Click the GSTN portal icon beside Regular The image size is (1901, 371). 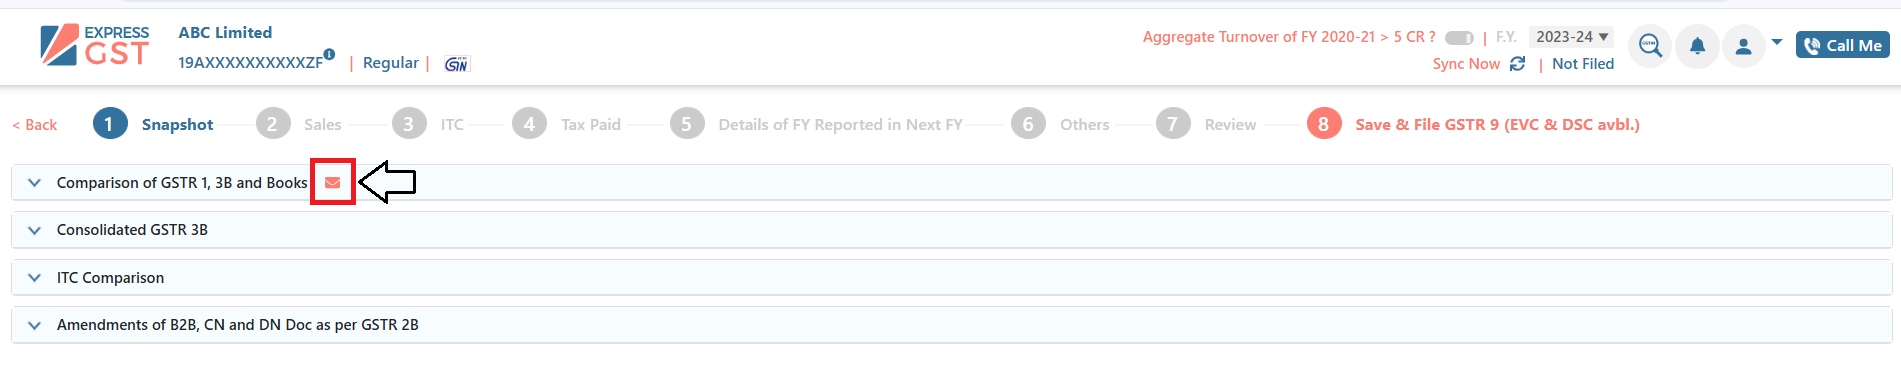[x=456, y=64]
